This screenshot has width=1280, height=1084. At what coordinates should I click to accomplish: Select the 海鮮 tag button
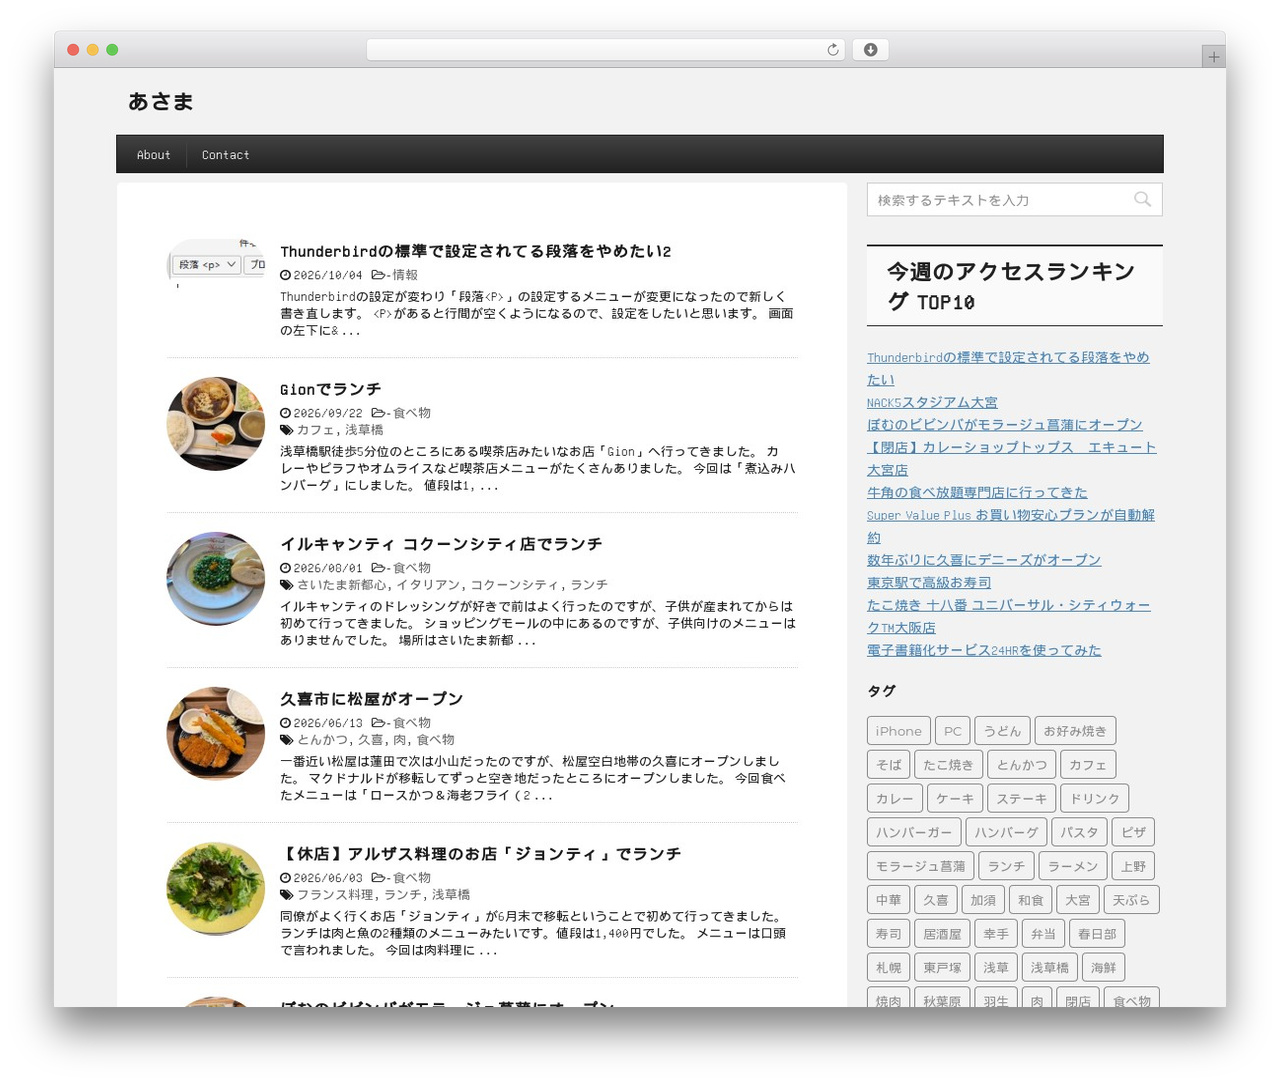coord(1104,968)
